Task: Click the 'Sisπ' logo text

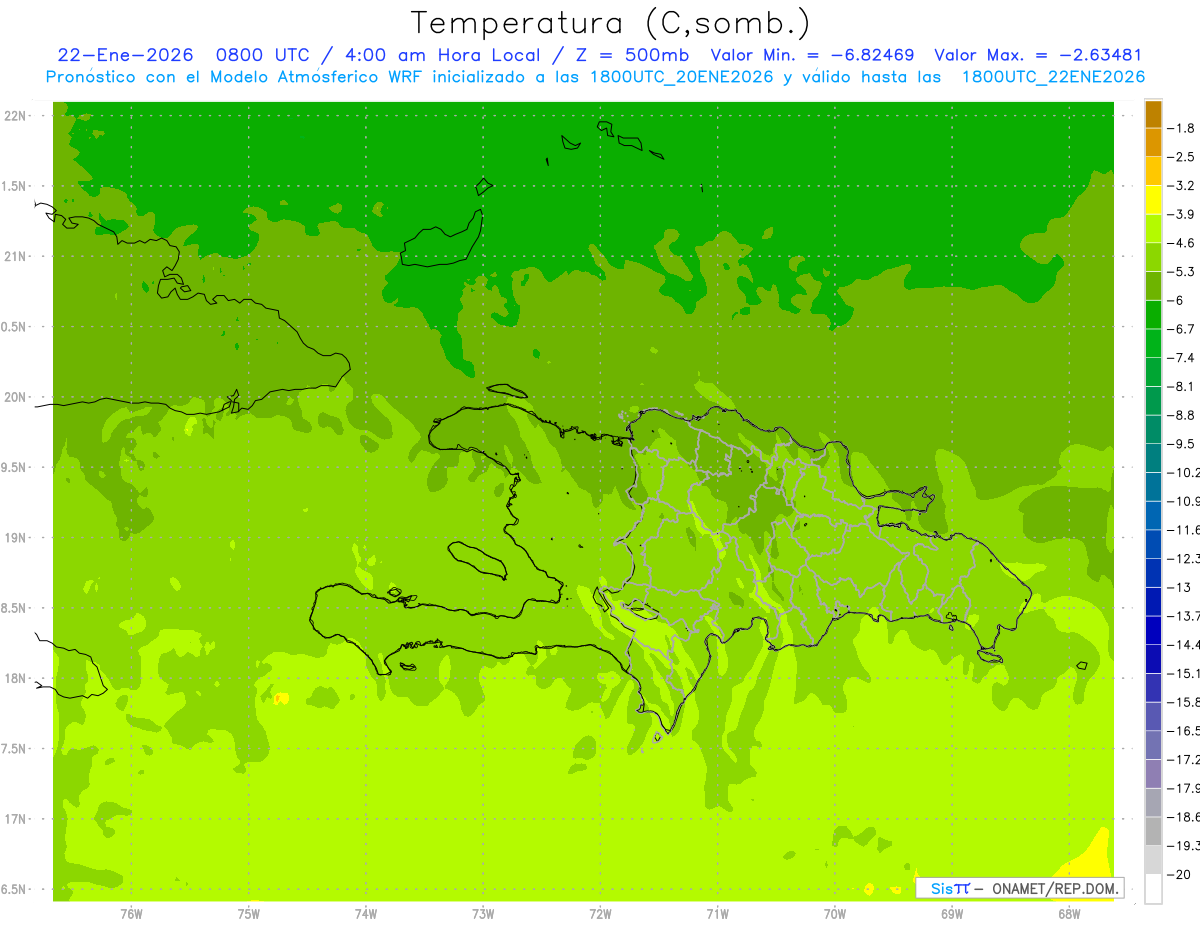Action: tap(950, 888)
